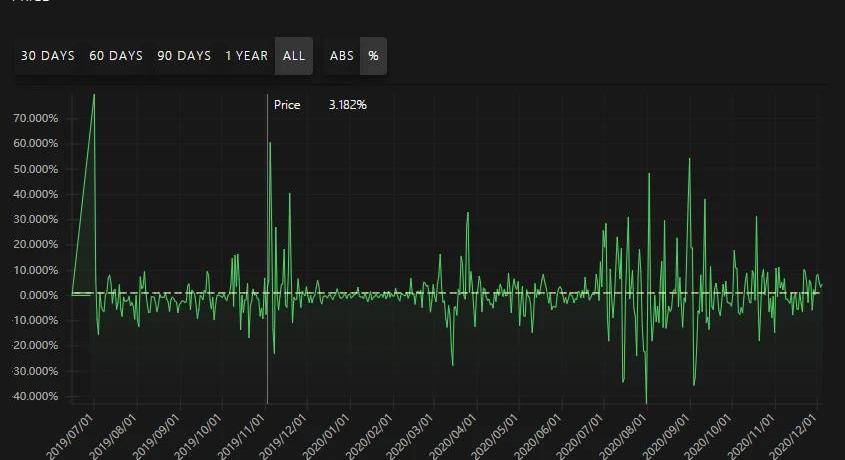845x460 pixels.
Task: Click the 70.000% y-axis label
Action: [36, 118]
